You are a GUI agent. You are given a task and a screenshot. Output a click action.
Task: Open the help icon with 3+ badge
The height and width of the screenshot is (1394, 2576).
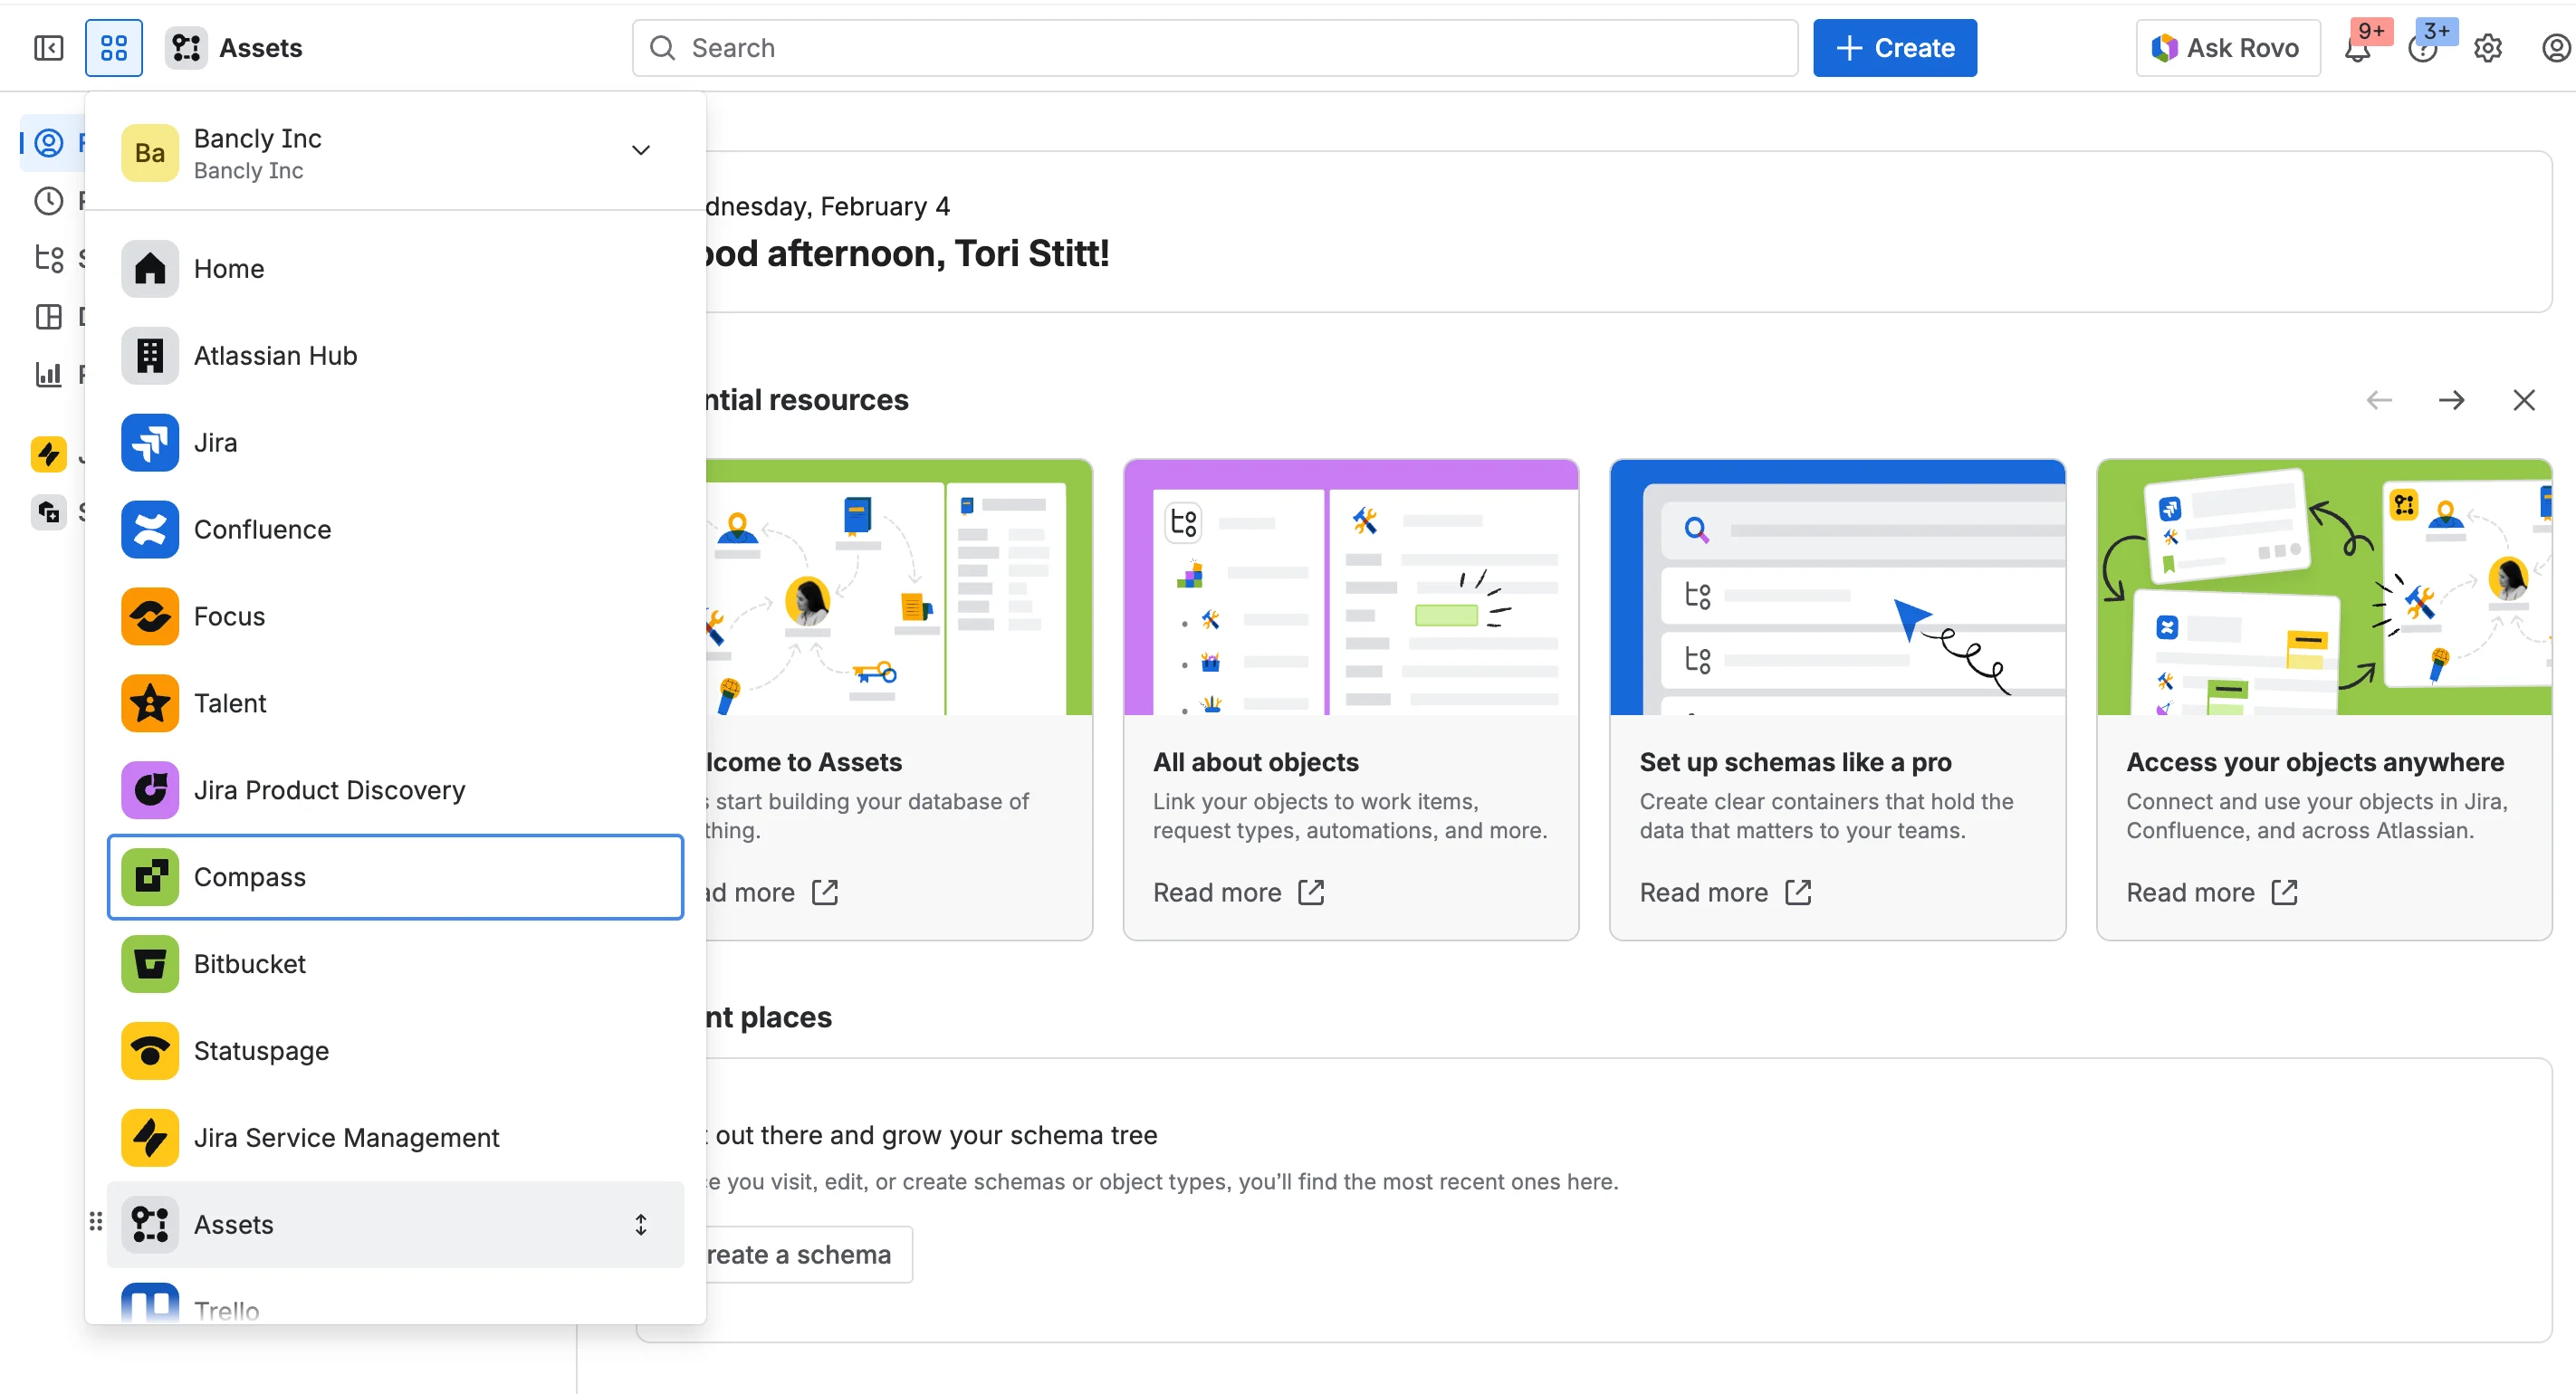2422,48
